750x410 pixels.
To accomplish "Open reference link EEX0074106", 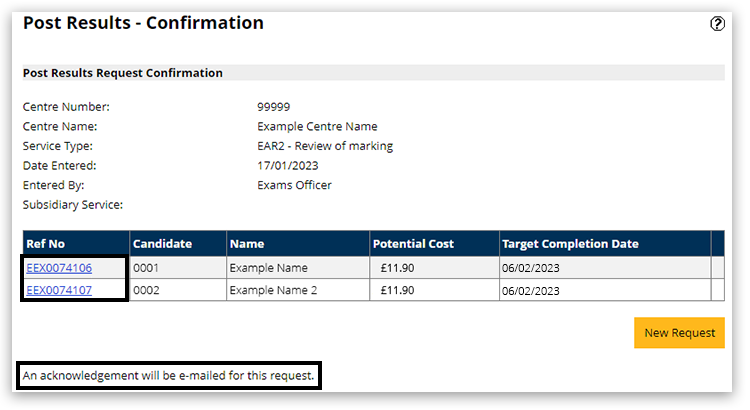I will (59, 268).
